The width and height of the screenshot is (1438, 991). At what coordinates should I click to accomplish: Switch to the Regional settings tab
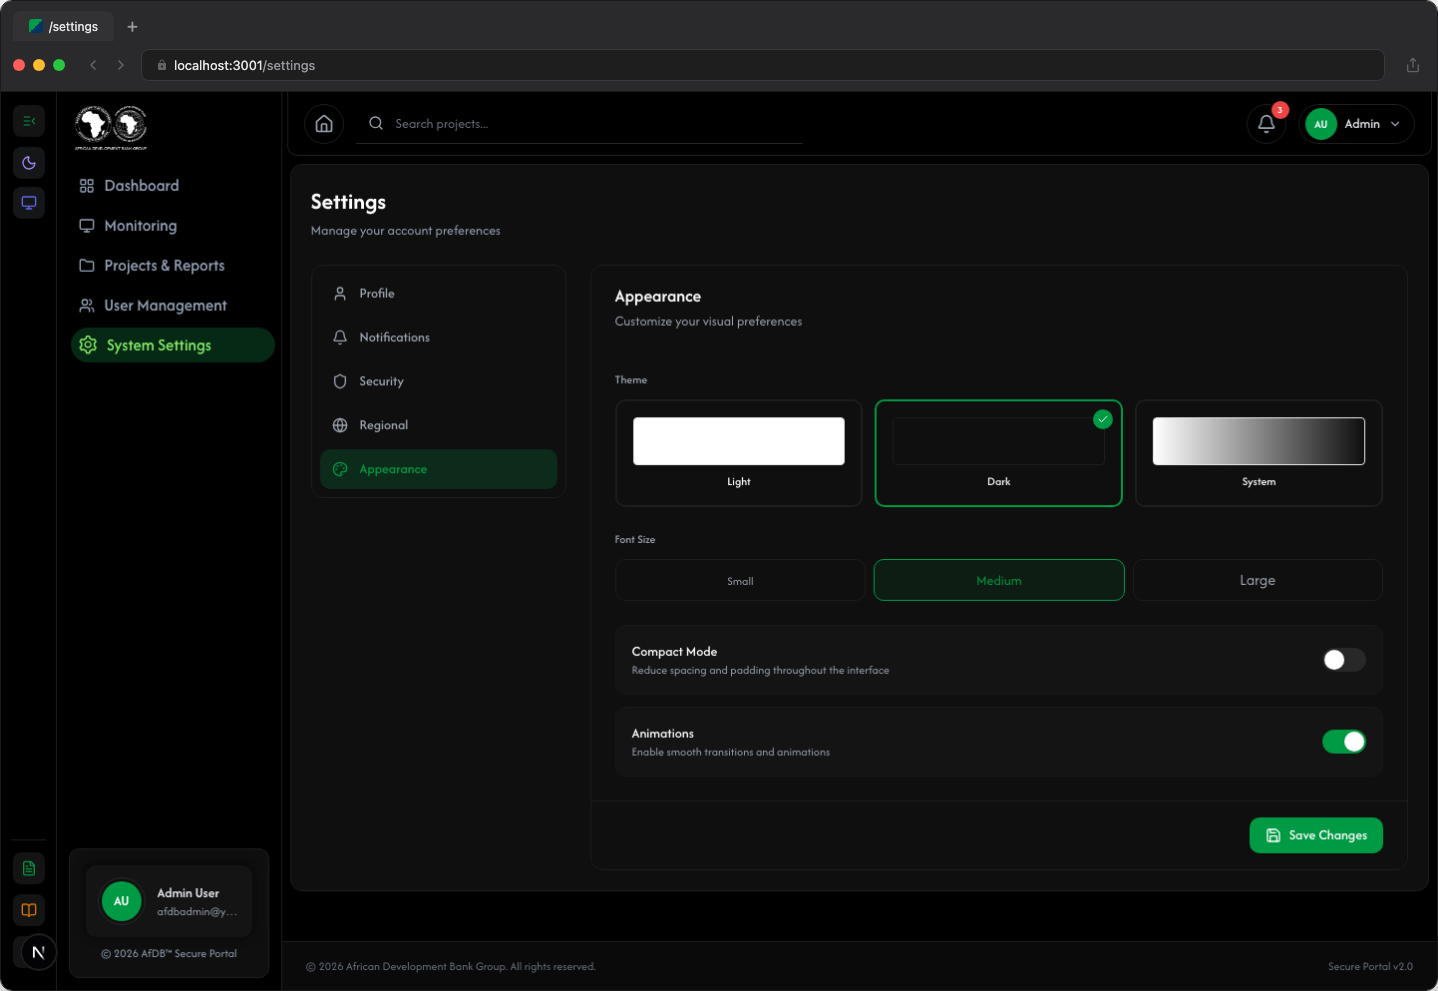pos(438,426)
